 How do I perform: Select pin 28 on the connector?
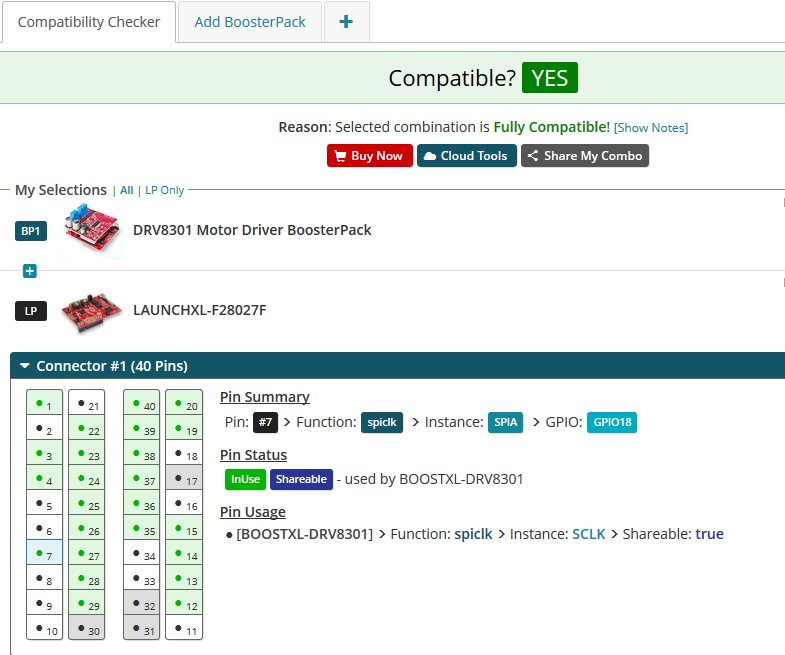(87, 577)
